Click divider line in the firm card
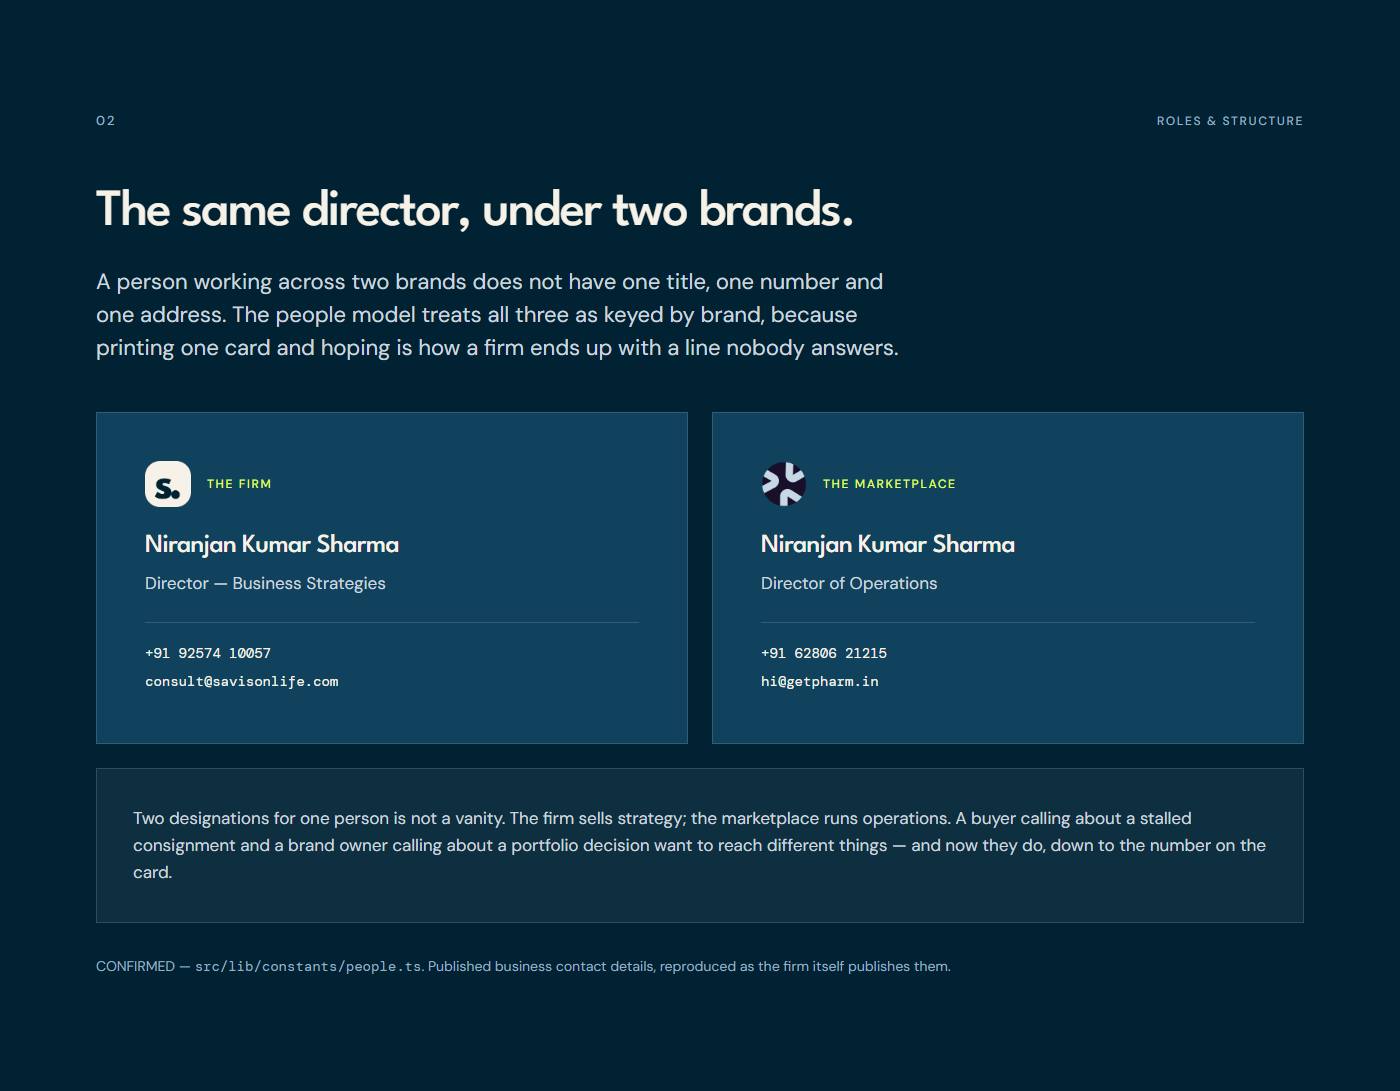 [392, 622]
